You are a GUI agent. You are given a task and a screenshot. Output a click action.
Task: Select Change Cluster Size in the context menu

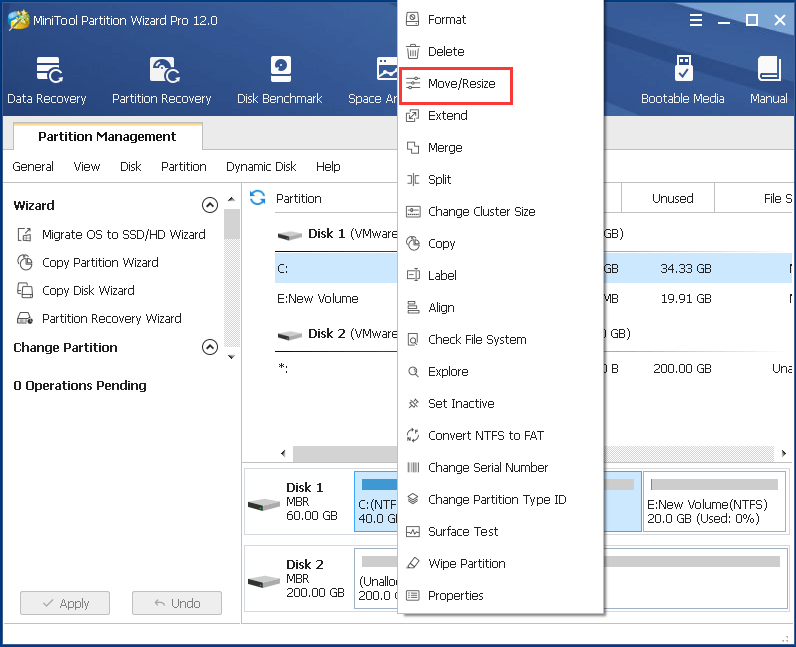click(x=481, y=211)
